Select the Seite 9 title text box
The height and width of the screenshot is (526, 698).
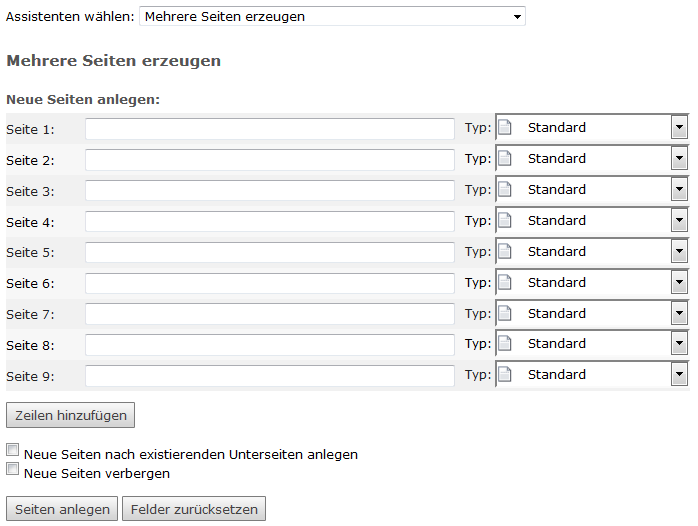[269, 377]
